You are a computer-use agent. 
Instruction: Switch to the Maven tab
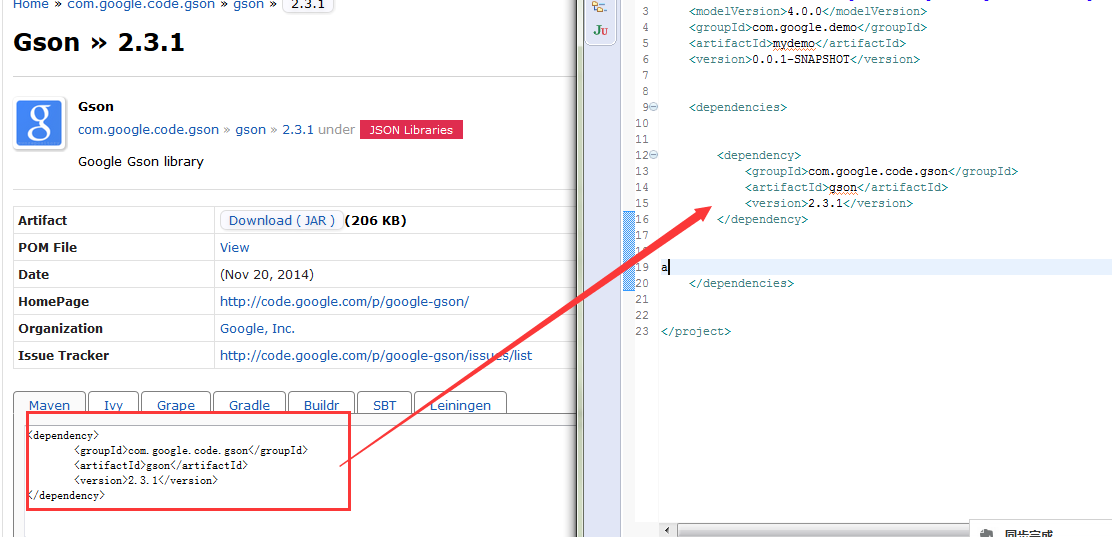50,405
